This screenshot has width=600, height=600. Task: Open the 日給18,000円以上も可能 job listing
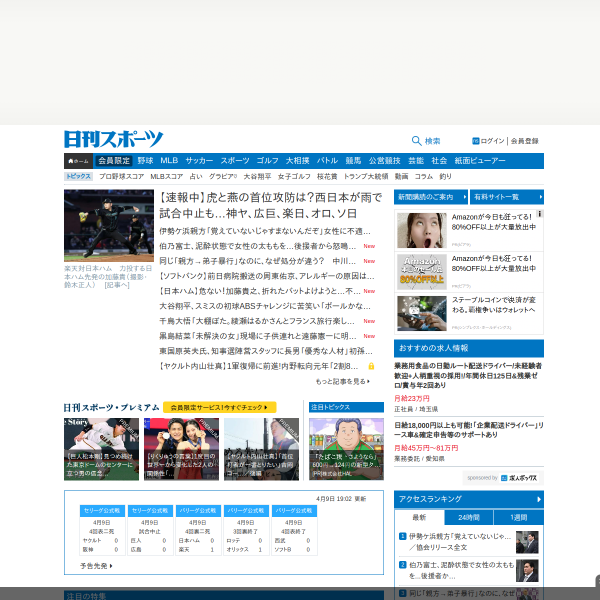(469, 430)
